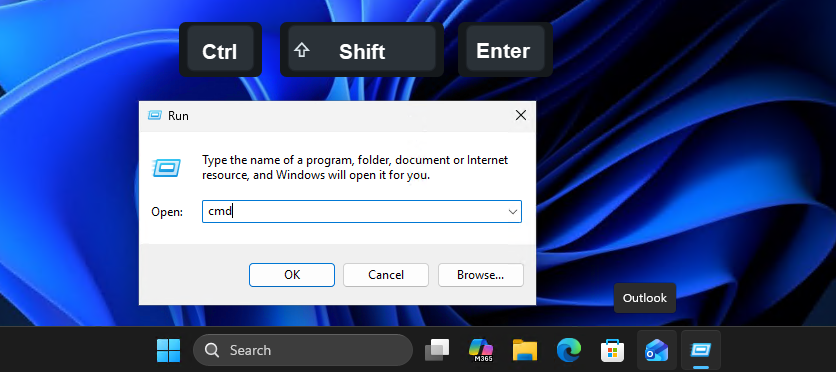Select the Run app taskbar icon
This screenshot has height=372, width=836.
click(701, 350)
